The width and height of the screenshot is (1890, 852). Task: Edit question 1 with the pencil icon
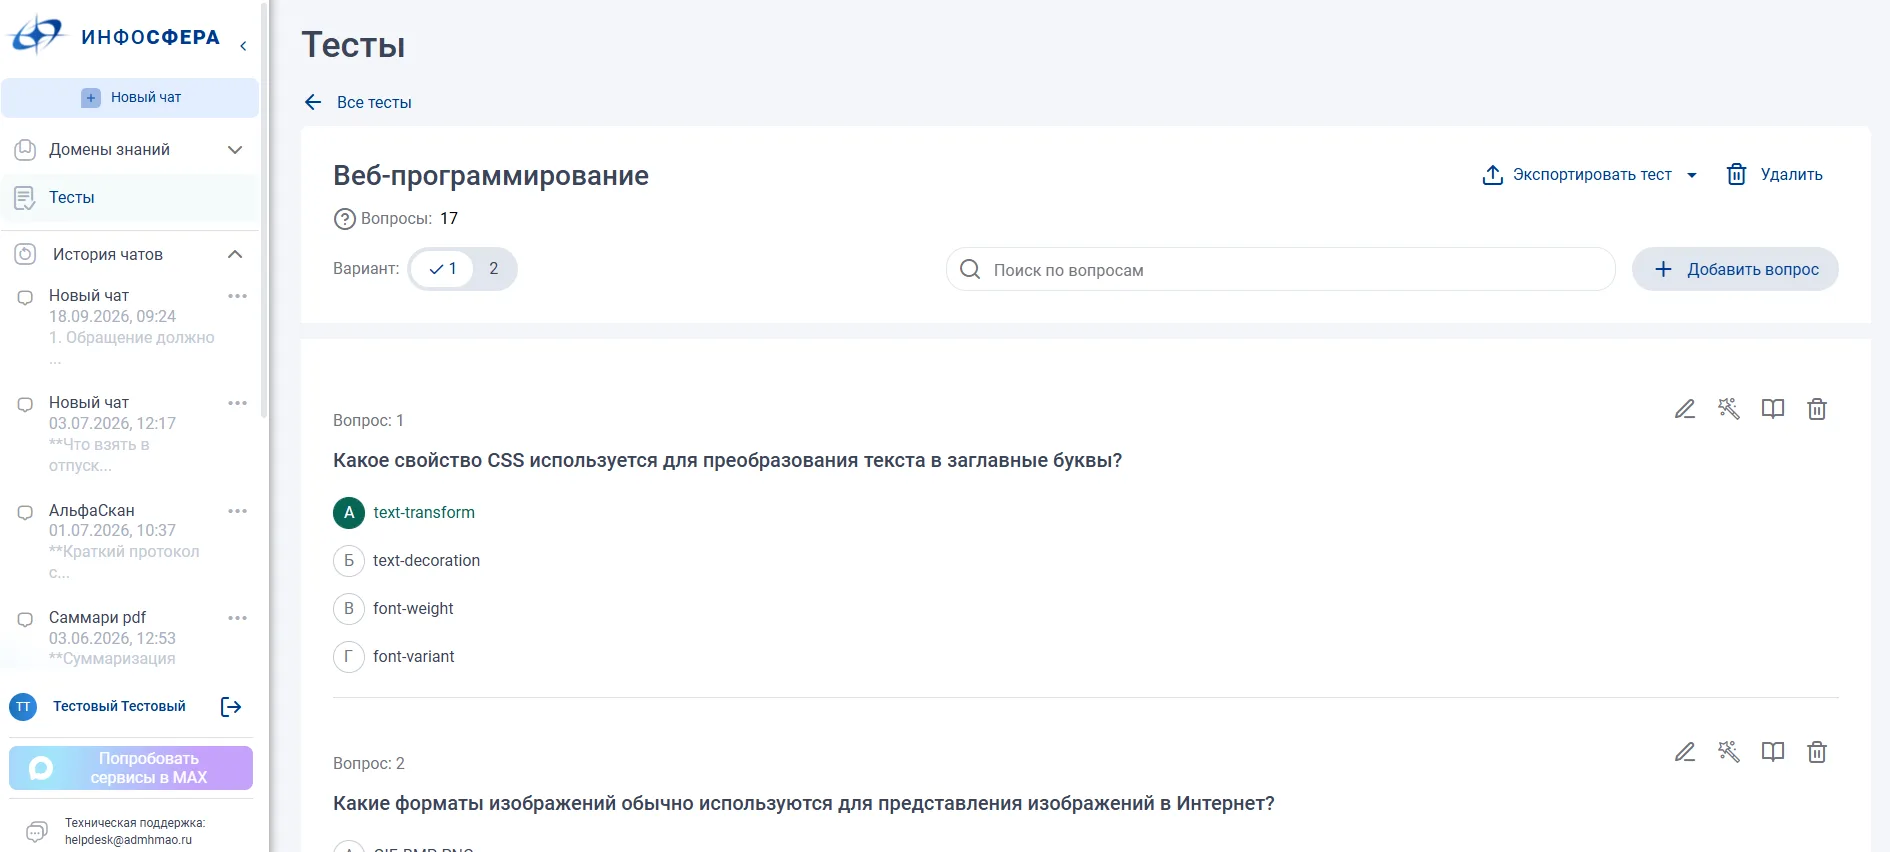pyautogui.click(x=1685, y=409)
